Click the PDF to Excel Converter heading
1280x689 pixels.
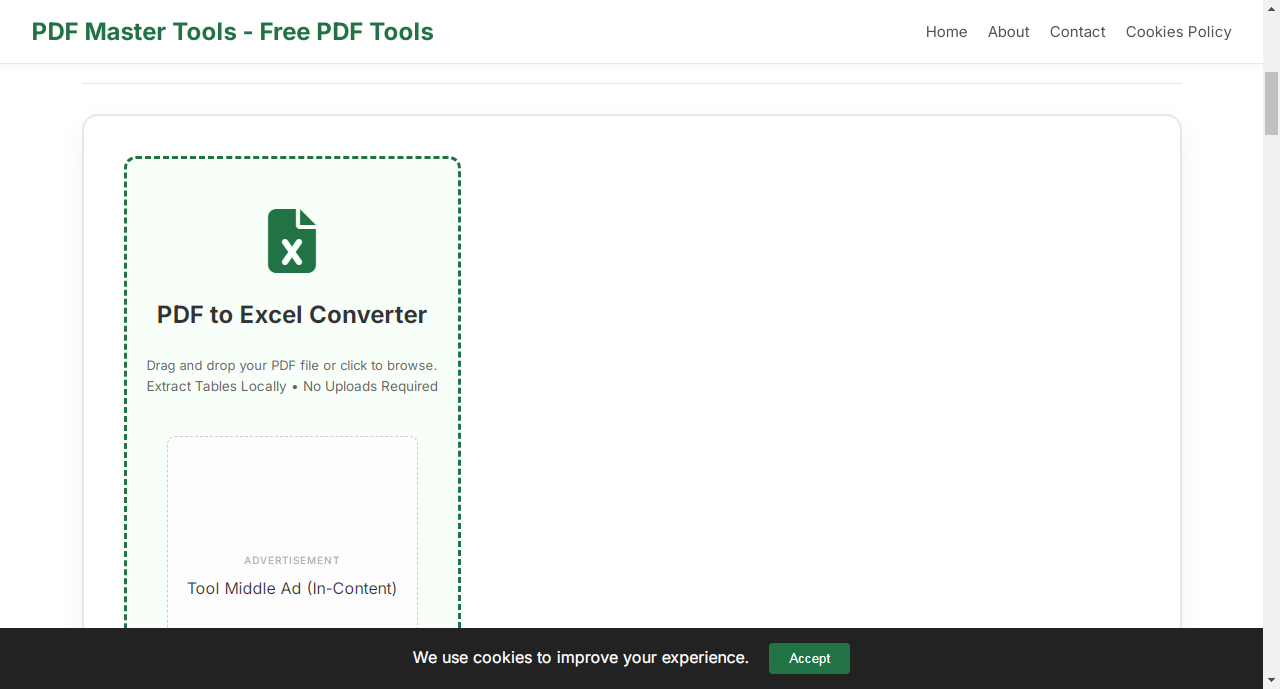tap(292, 314)
